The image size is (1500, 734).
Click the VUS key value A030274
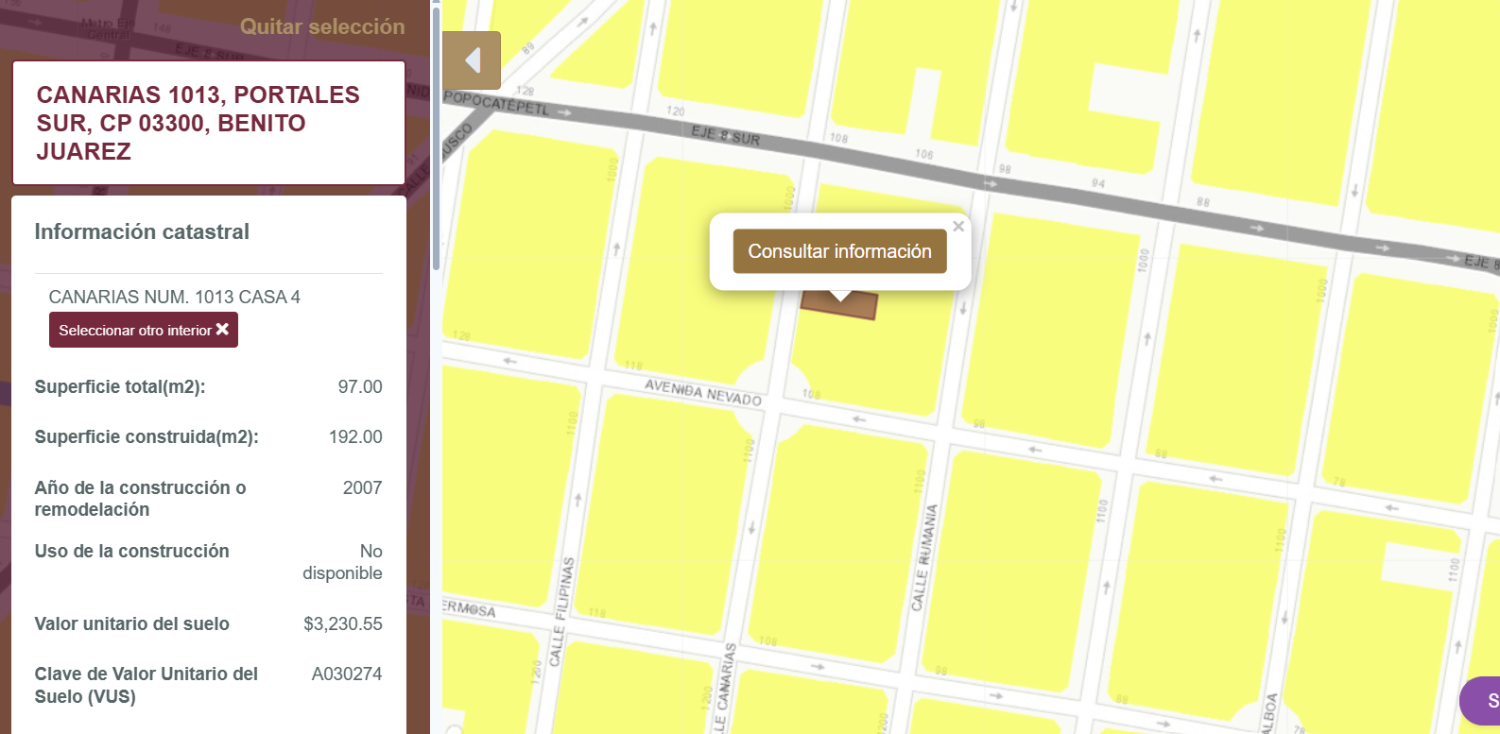tap(347, 674)
